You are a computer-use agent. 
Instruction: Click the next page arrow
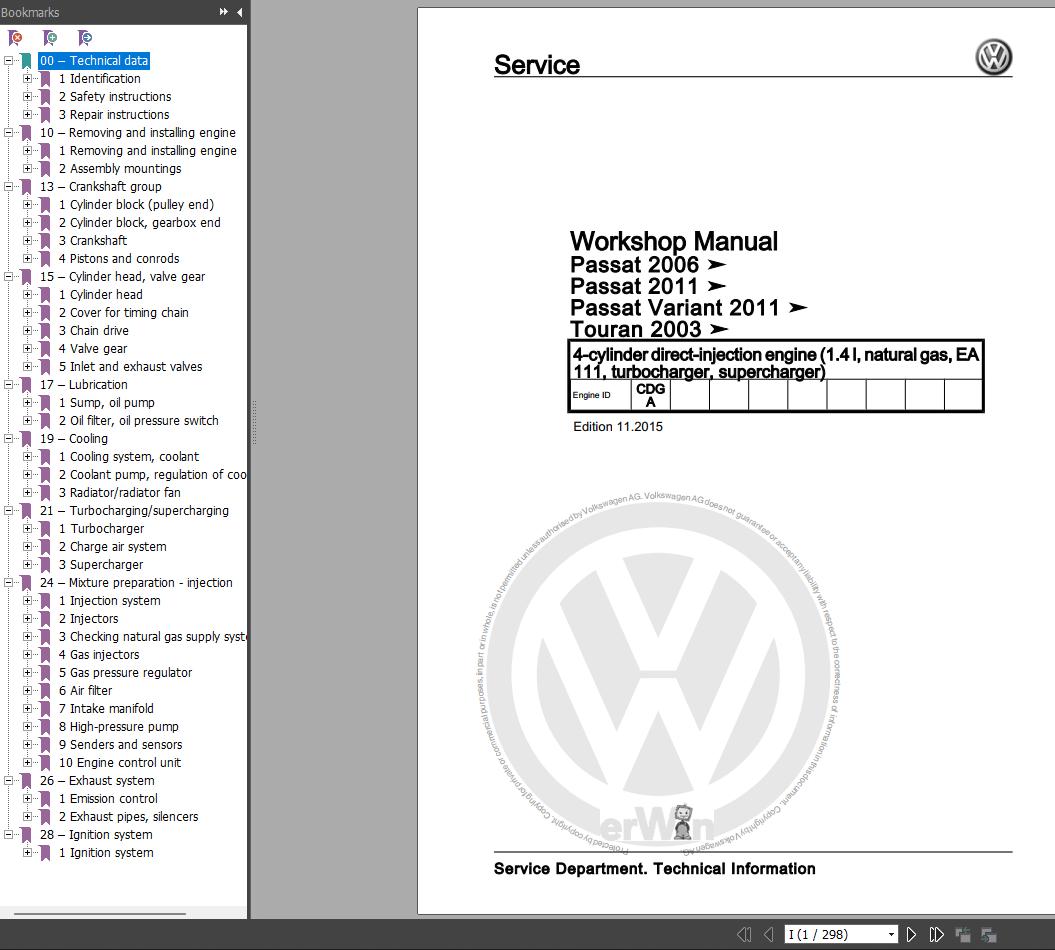coord(912,933)
